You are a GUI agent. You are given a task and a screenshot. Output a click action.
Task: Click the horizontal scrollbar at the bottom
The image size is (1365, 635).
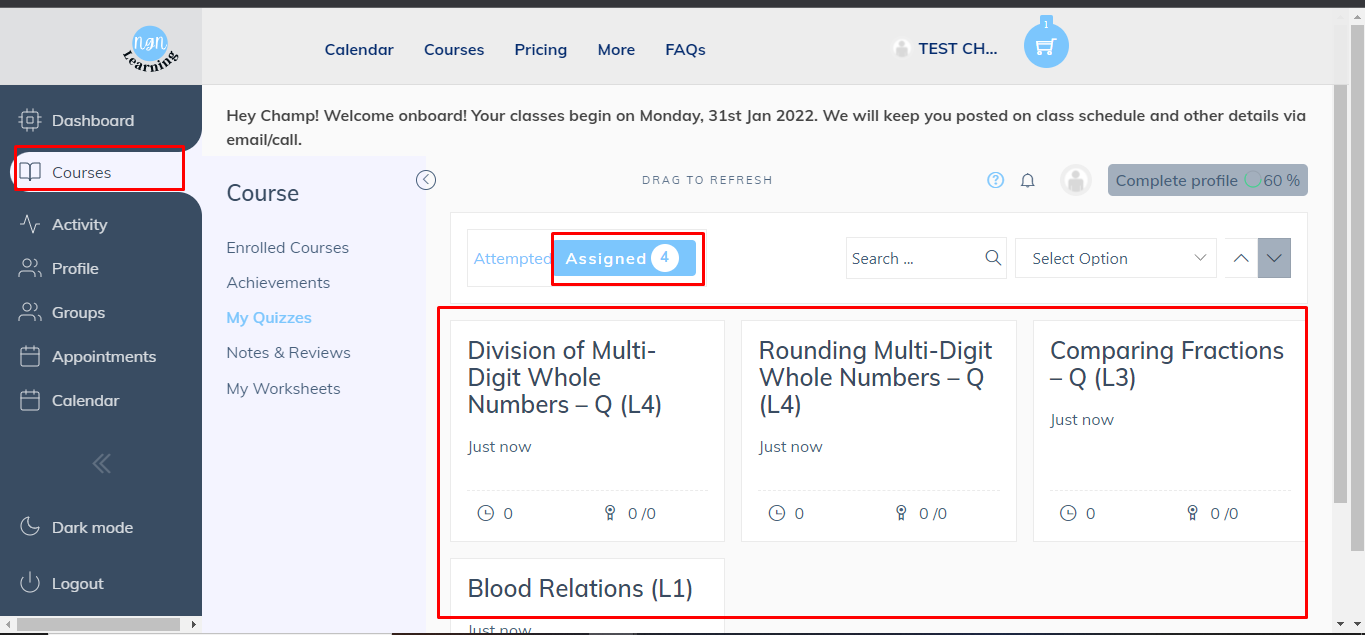(98, 624)
